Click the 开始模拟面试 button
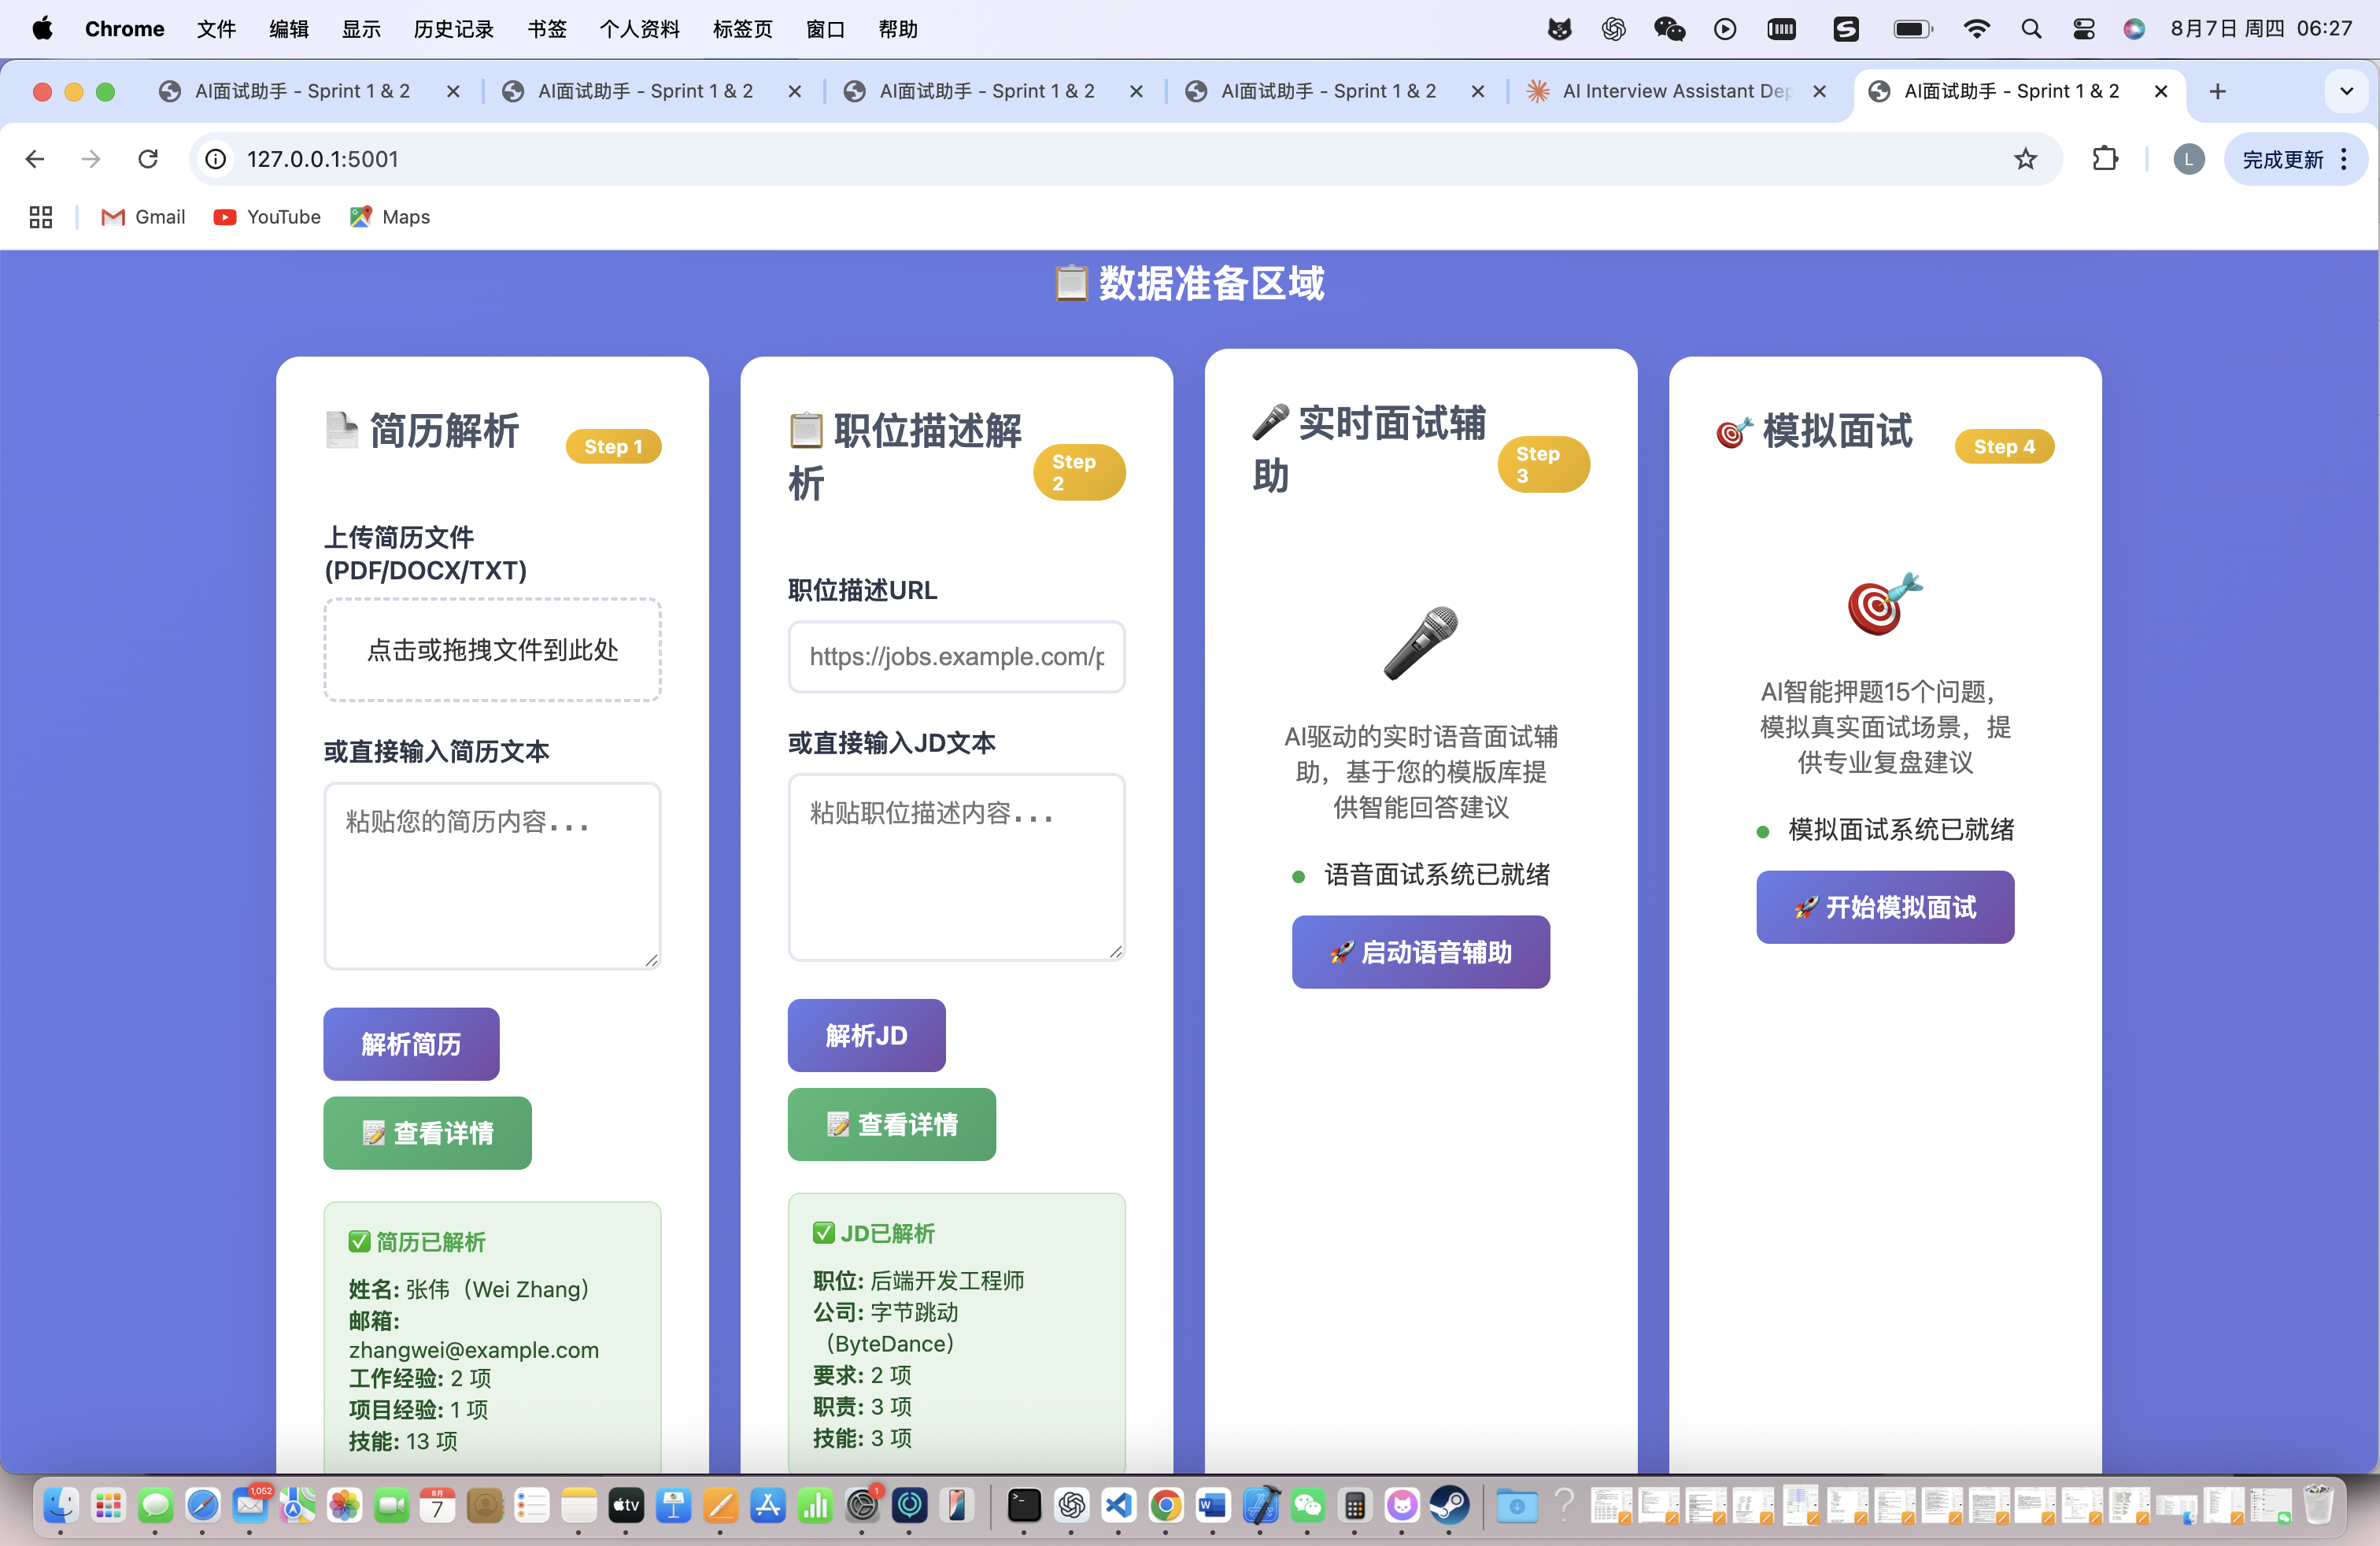Viewport: 2380px width, 1546px height. click(x=1884, y=907)
